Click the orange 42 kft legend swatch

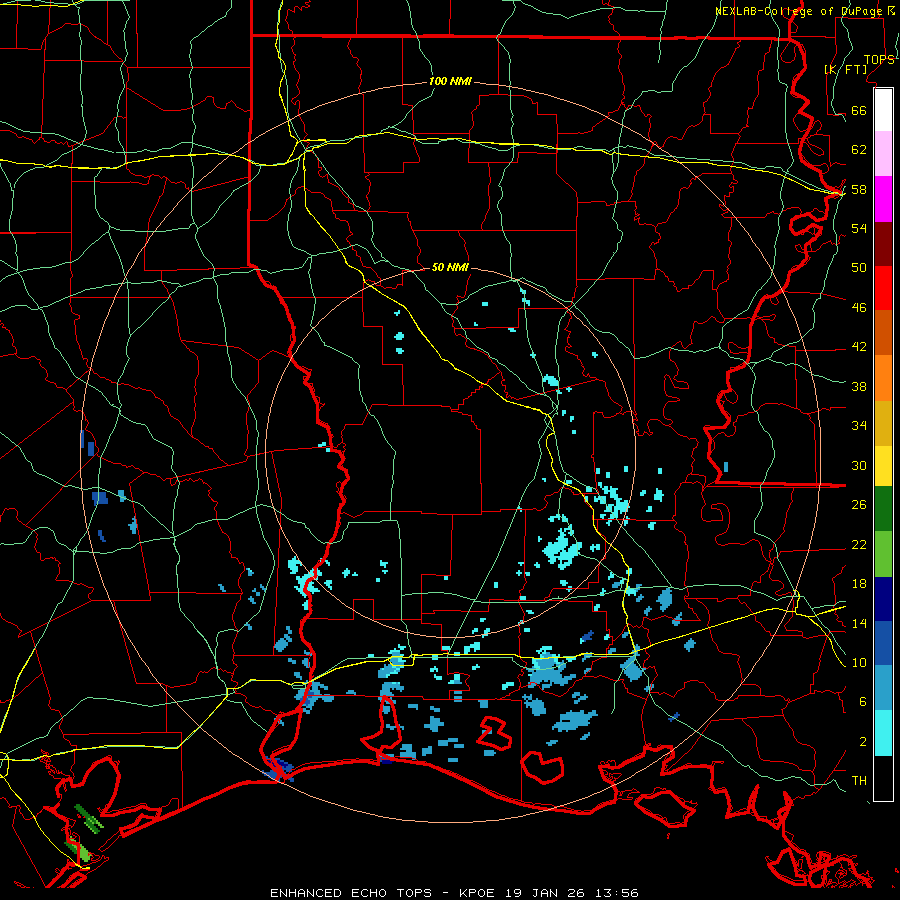click(883, 378)
